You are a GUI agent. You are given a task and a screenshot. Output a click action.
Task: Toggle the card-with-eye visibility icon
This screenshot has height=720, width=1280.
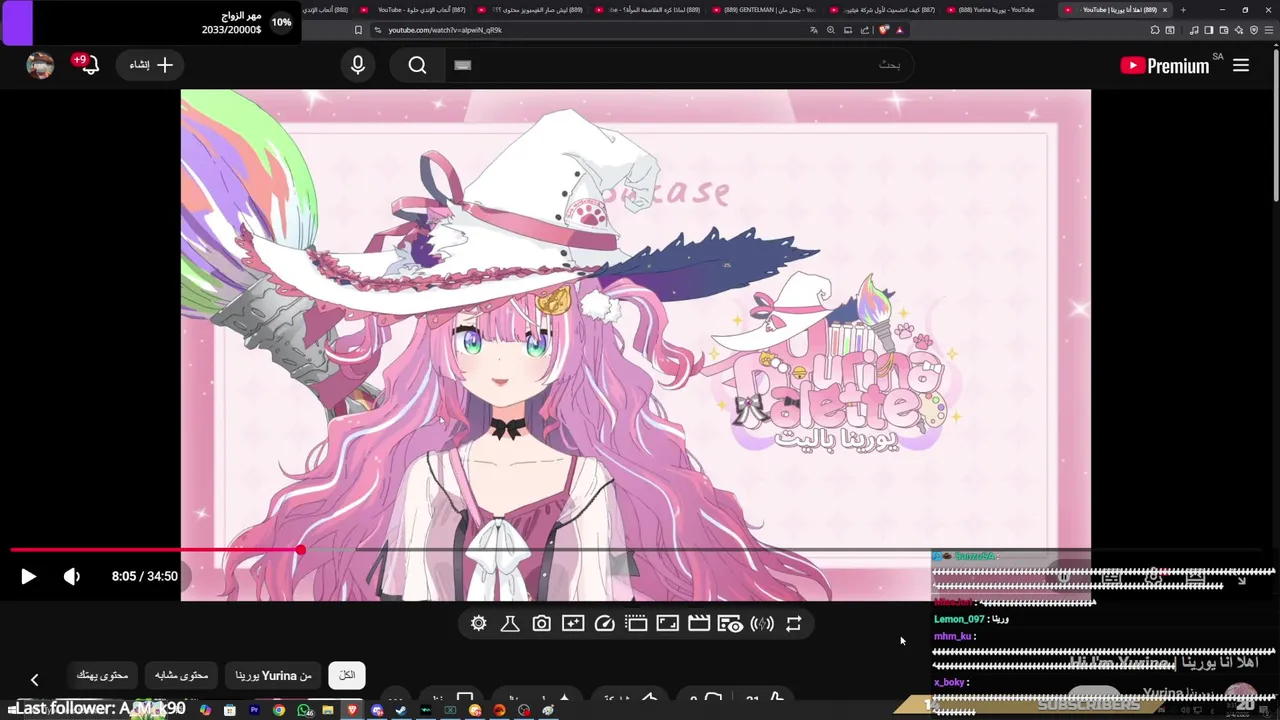[x=730, y=624]
